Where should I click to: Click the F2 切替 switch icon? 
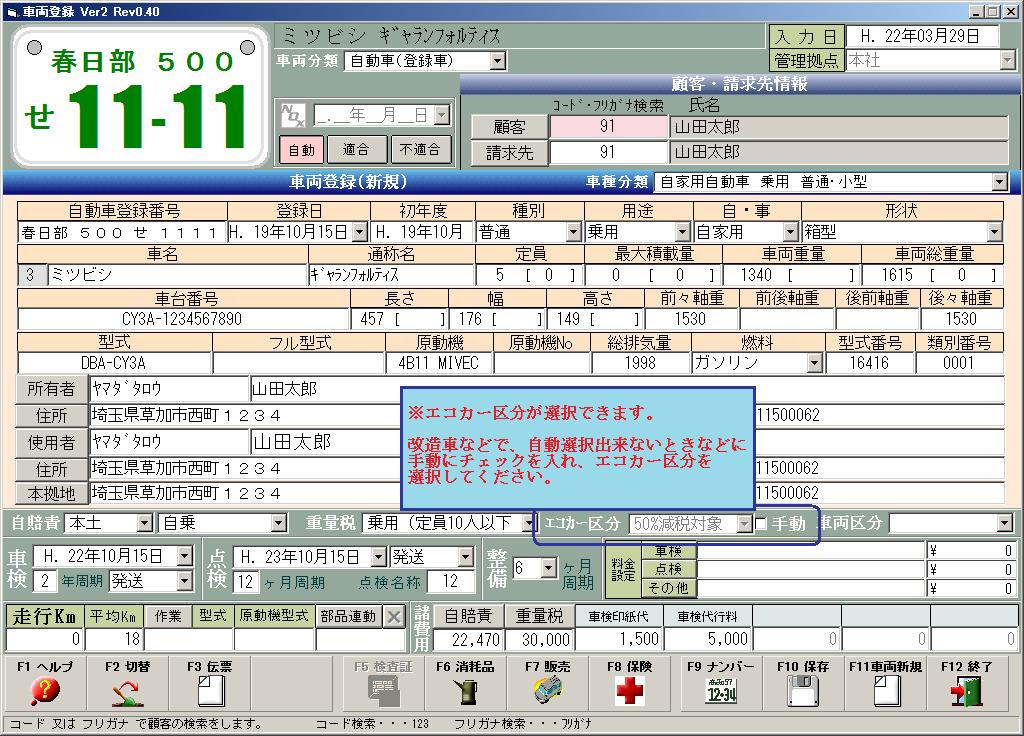click(x=126, y=690)
